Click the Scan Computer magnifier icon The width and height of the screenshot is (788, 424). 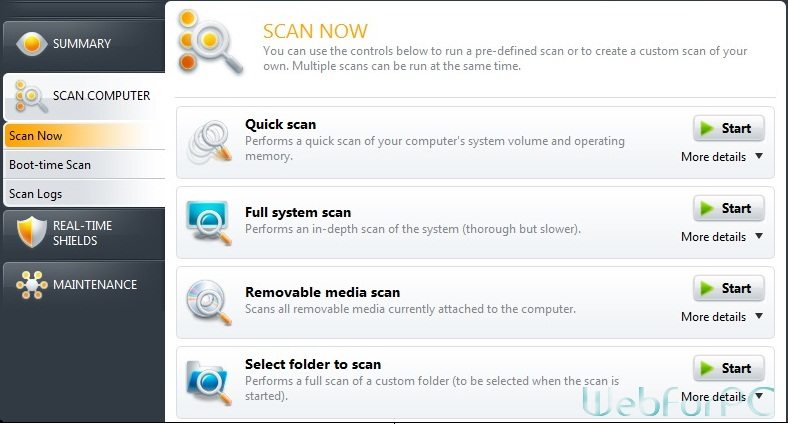click(31, 96)
